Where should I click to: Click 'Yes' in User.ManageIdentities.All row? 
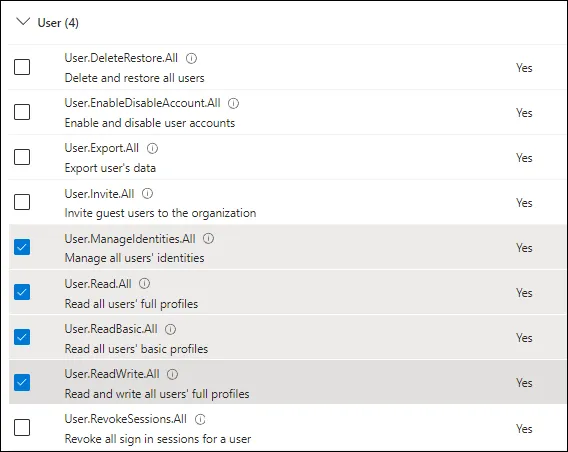(x=524, y=248)
